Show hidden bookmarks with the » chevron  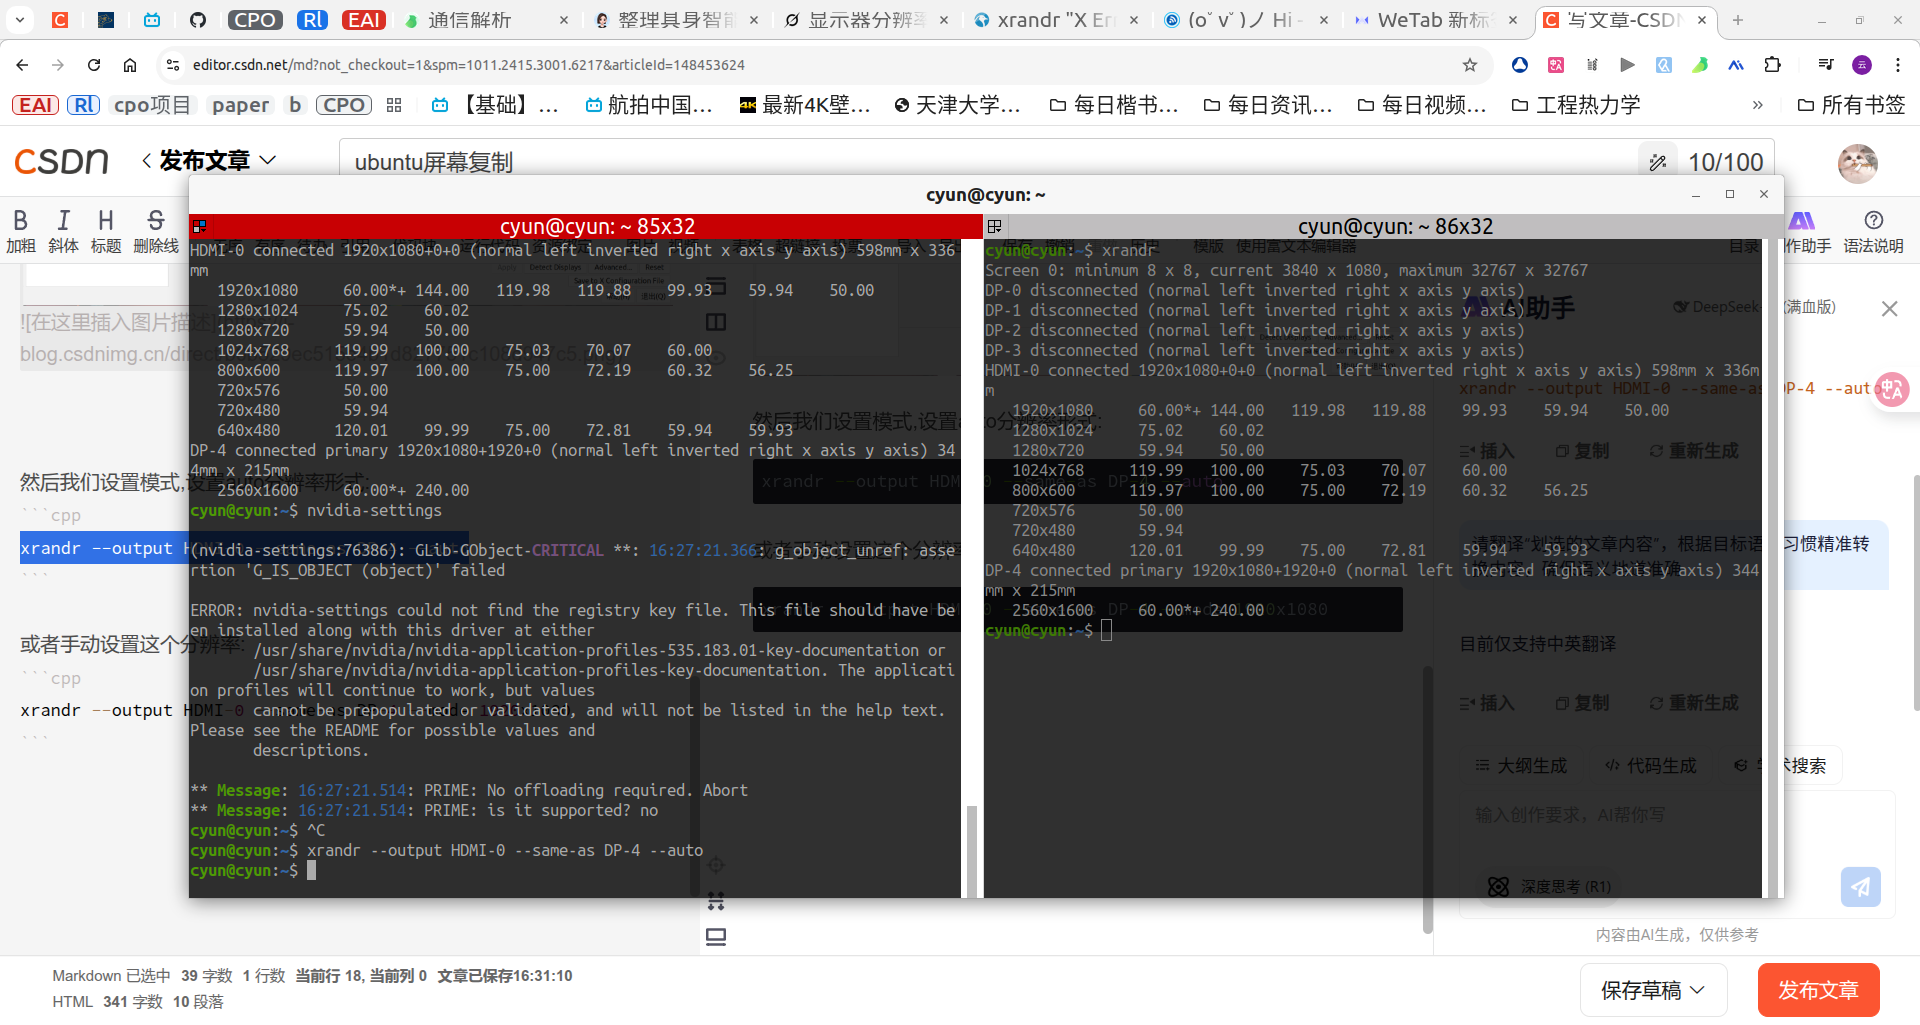pos(1758,105)
